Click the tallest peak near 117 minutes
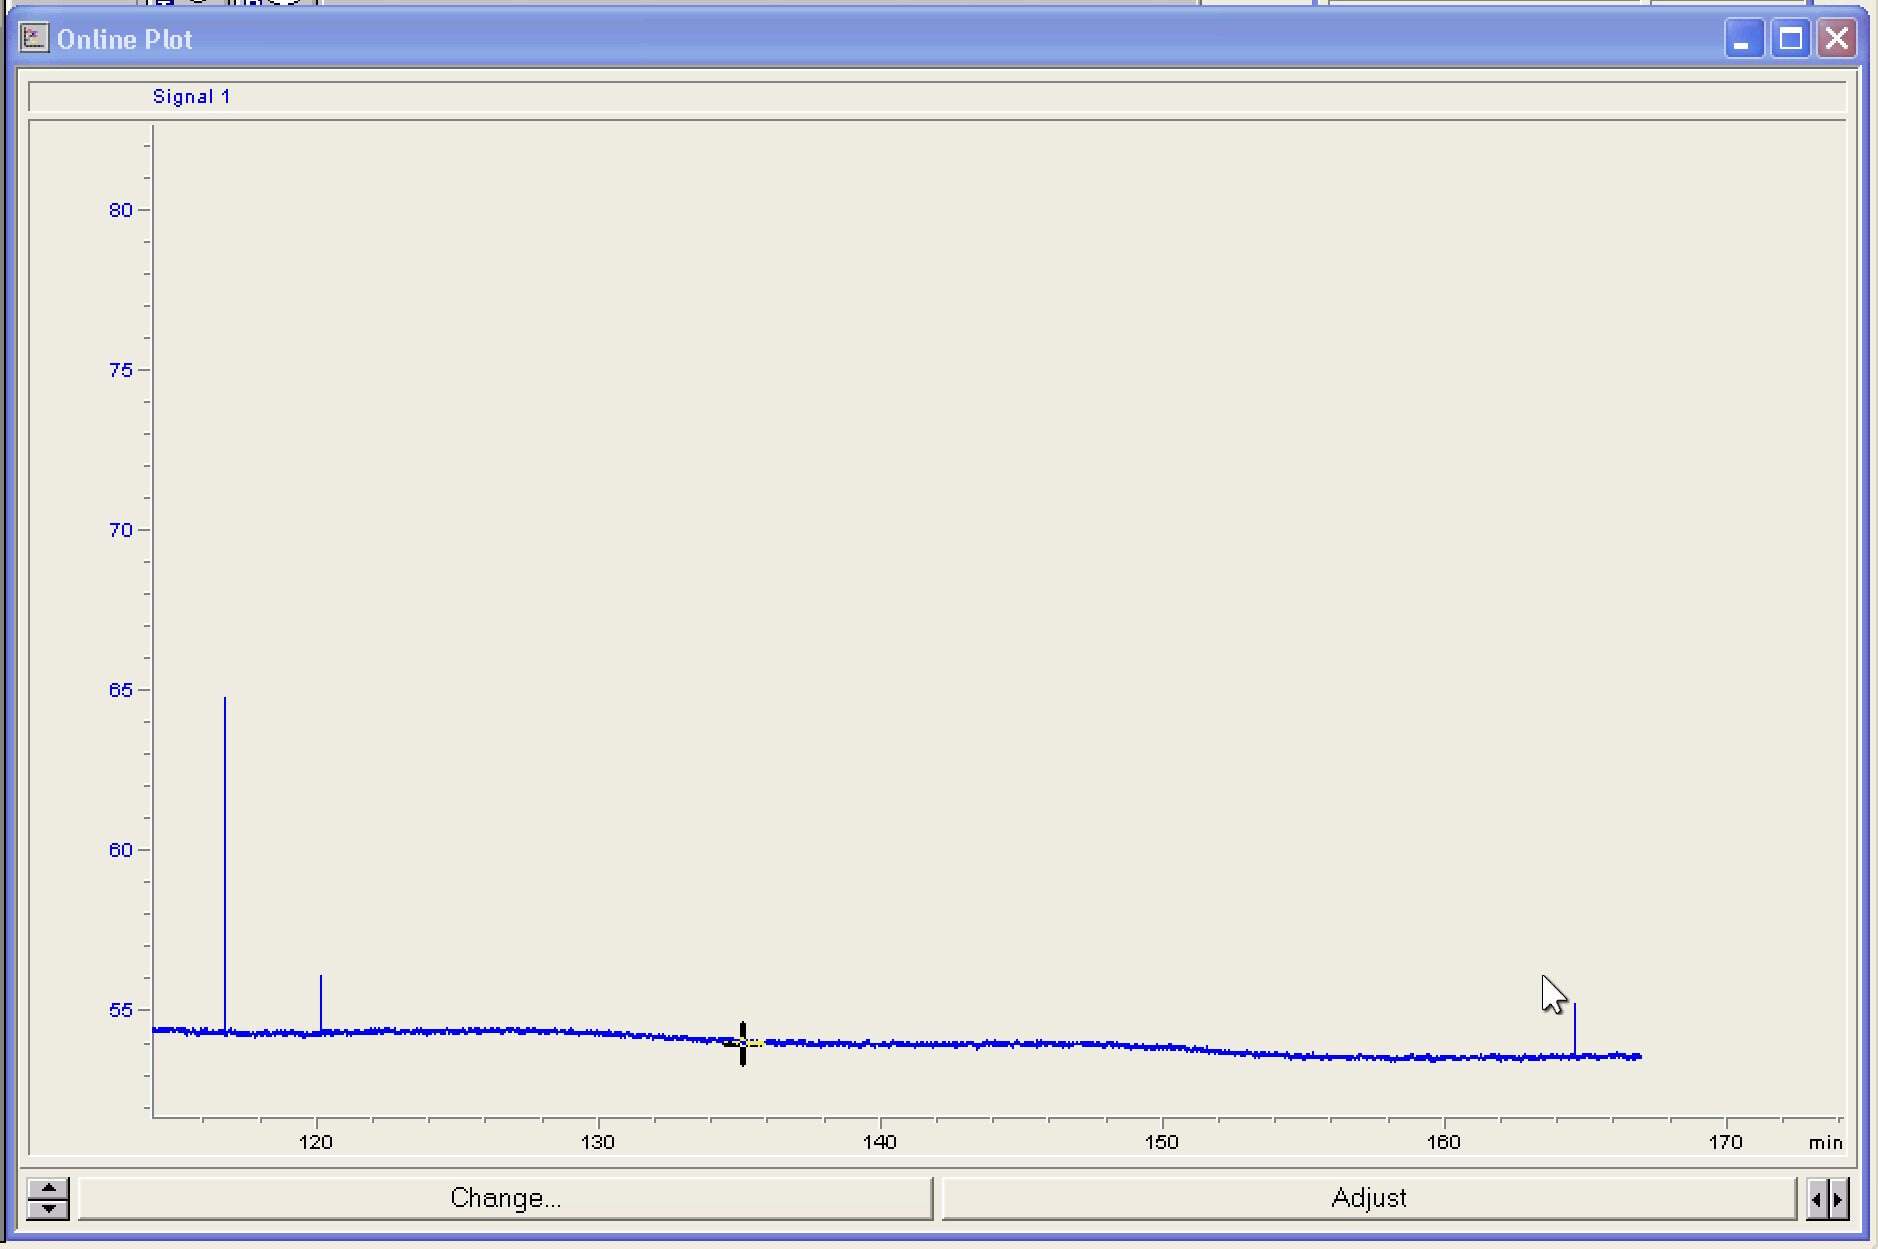Image resolution: width=1878 pixels, height=1249 pixels. 225,860
